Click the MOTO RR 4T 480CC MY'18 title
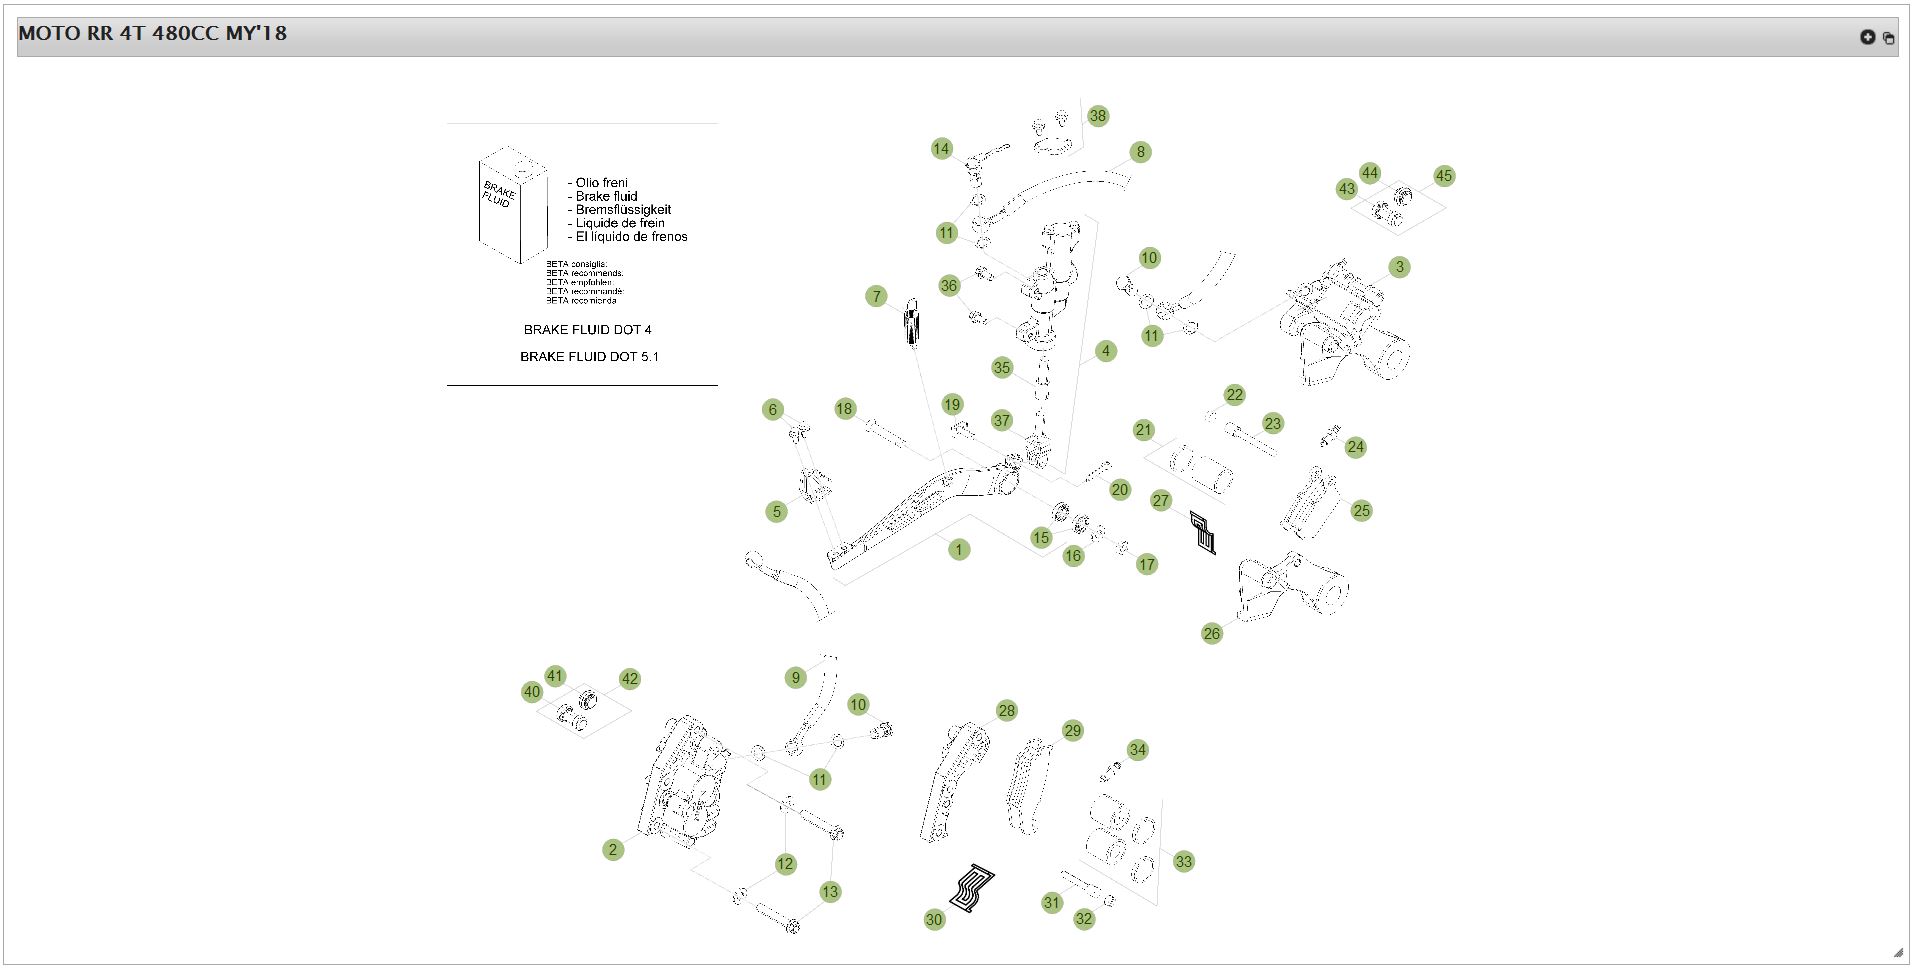Viewport: 1912px width, 968px height. (152, 33)
